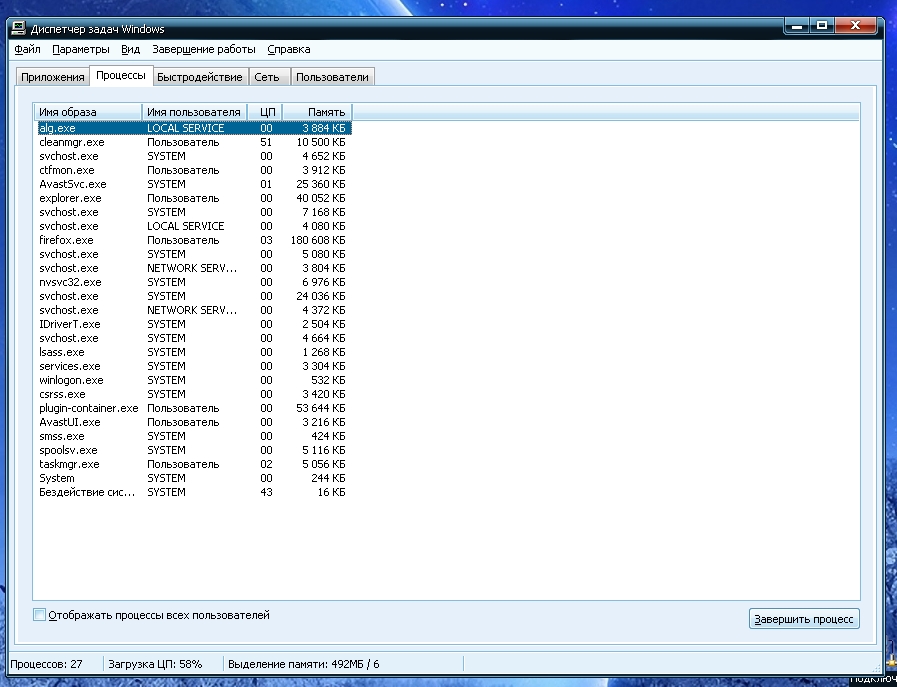
Task: Select the Бездействие системы process row
Action: coord(195,493)
